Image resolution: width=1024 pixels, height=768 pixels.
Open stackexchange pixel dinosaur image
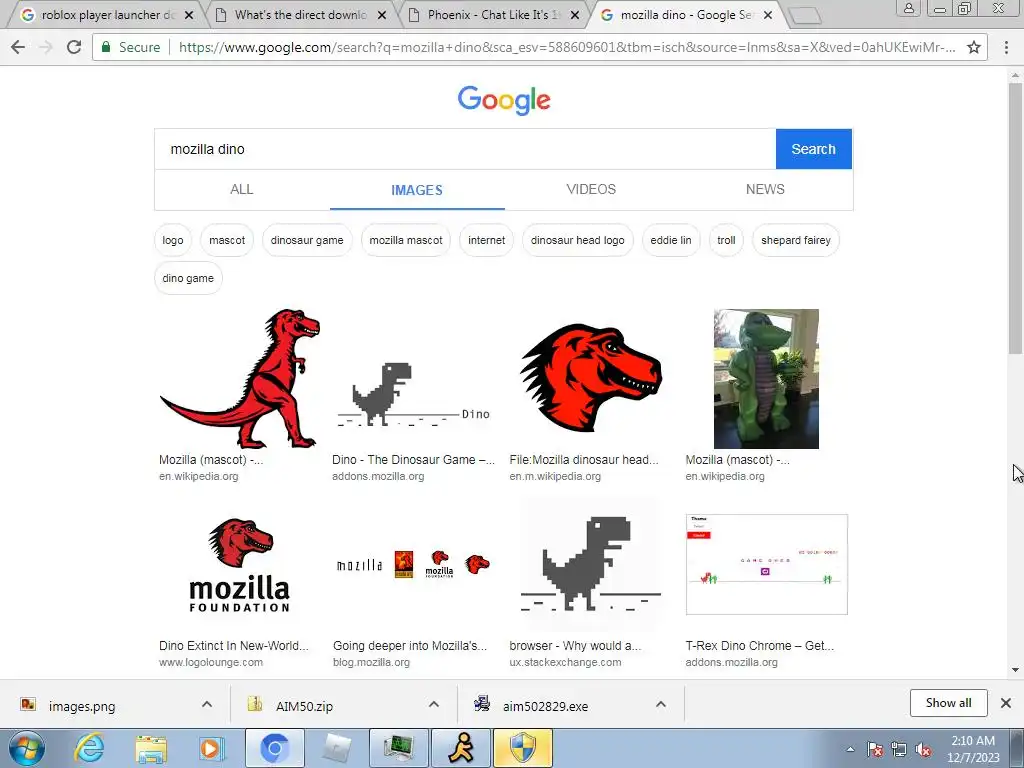click(x=590, y=564)
